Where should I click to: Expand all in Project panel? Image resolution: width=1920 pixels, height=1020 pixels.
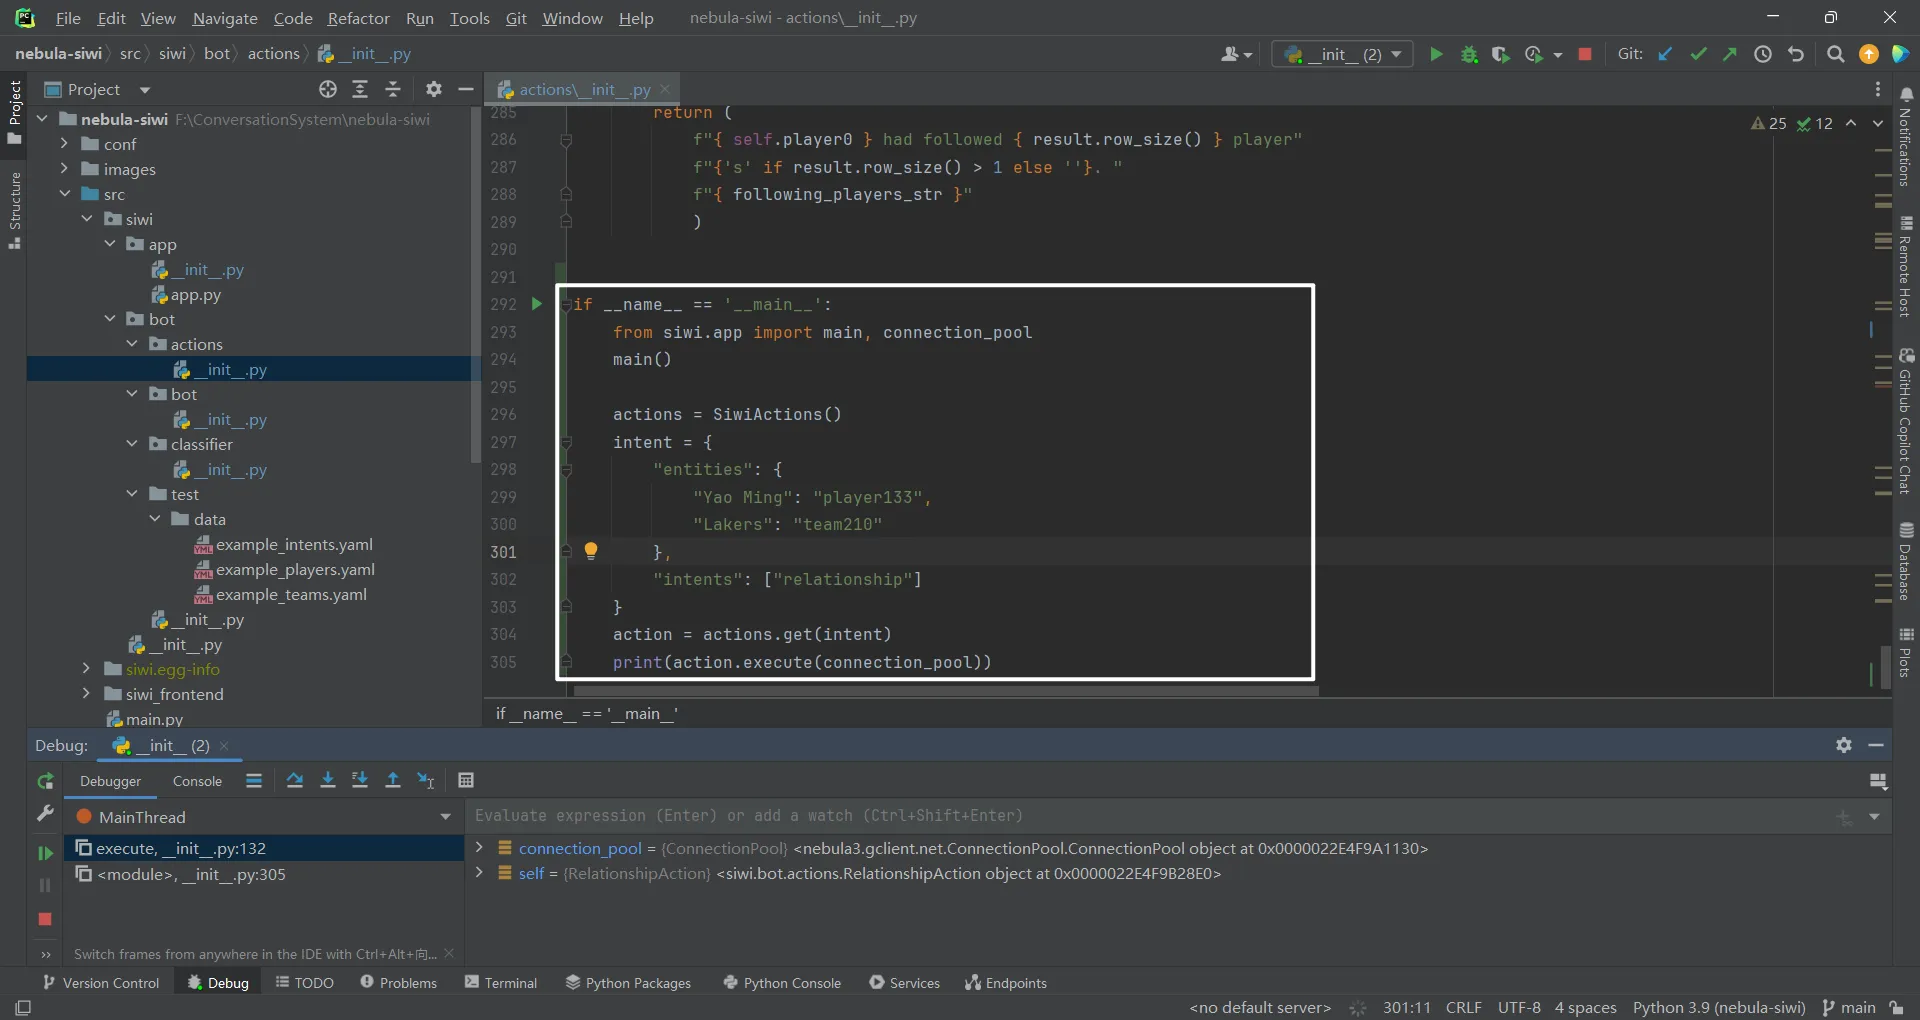tap(360, 89)
